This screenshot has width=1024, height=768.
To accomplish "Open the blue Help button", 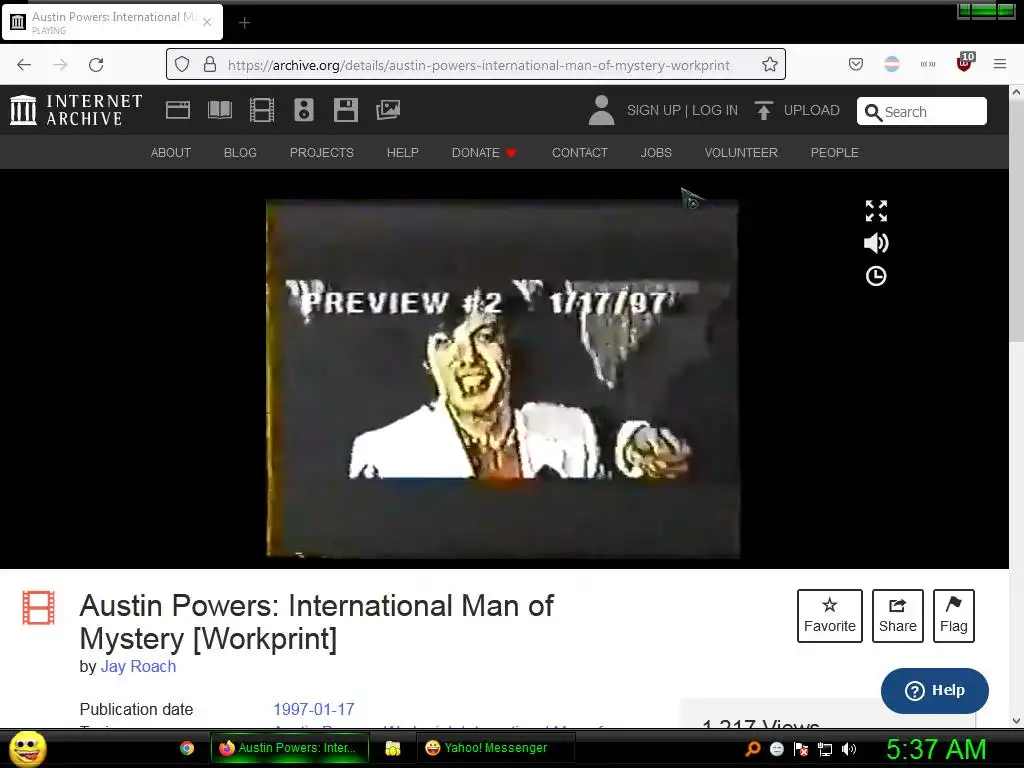I will [934, 690].
